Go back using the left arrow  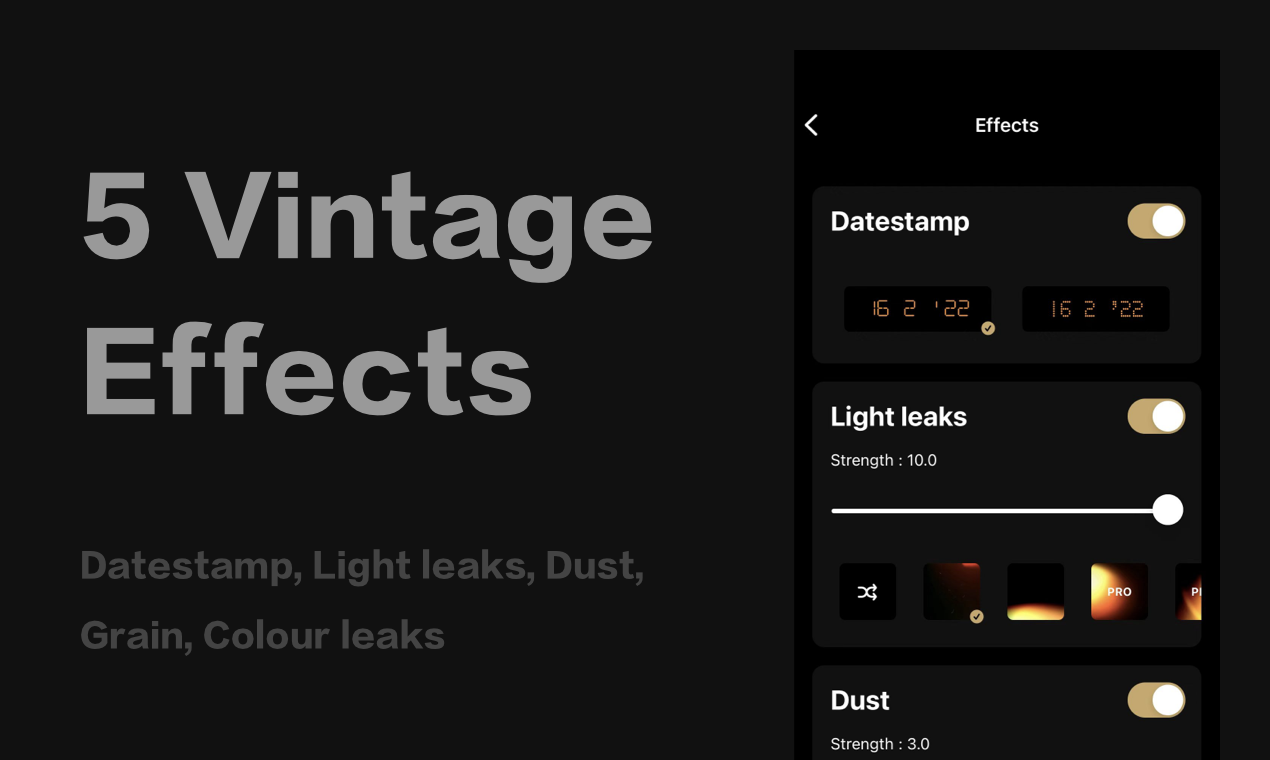coord(812,125)
